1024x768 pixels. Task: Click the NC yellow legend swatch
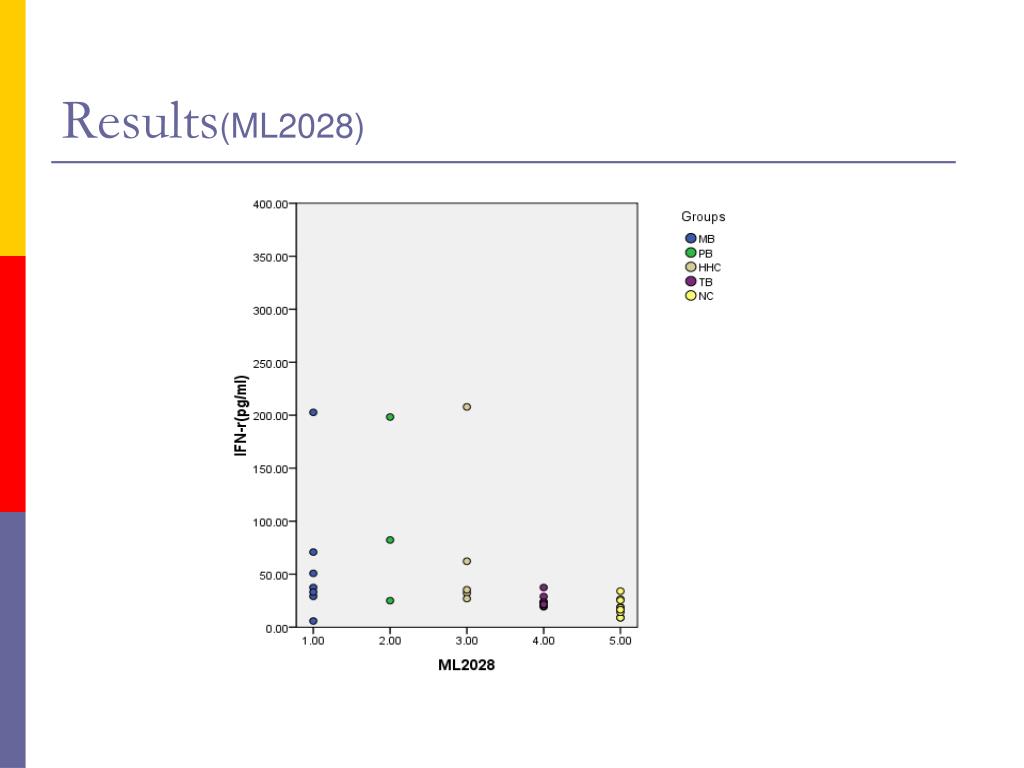pos(690,296)
